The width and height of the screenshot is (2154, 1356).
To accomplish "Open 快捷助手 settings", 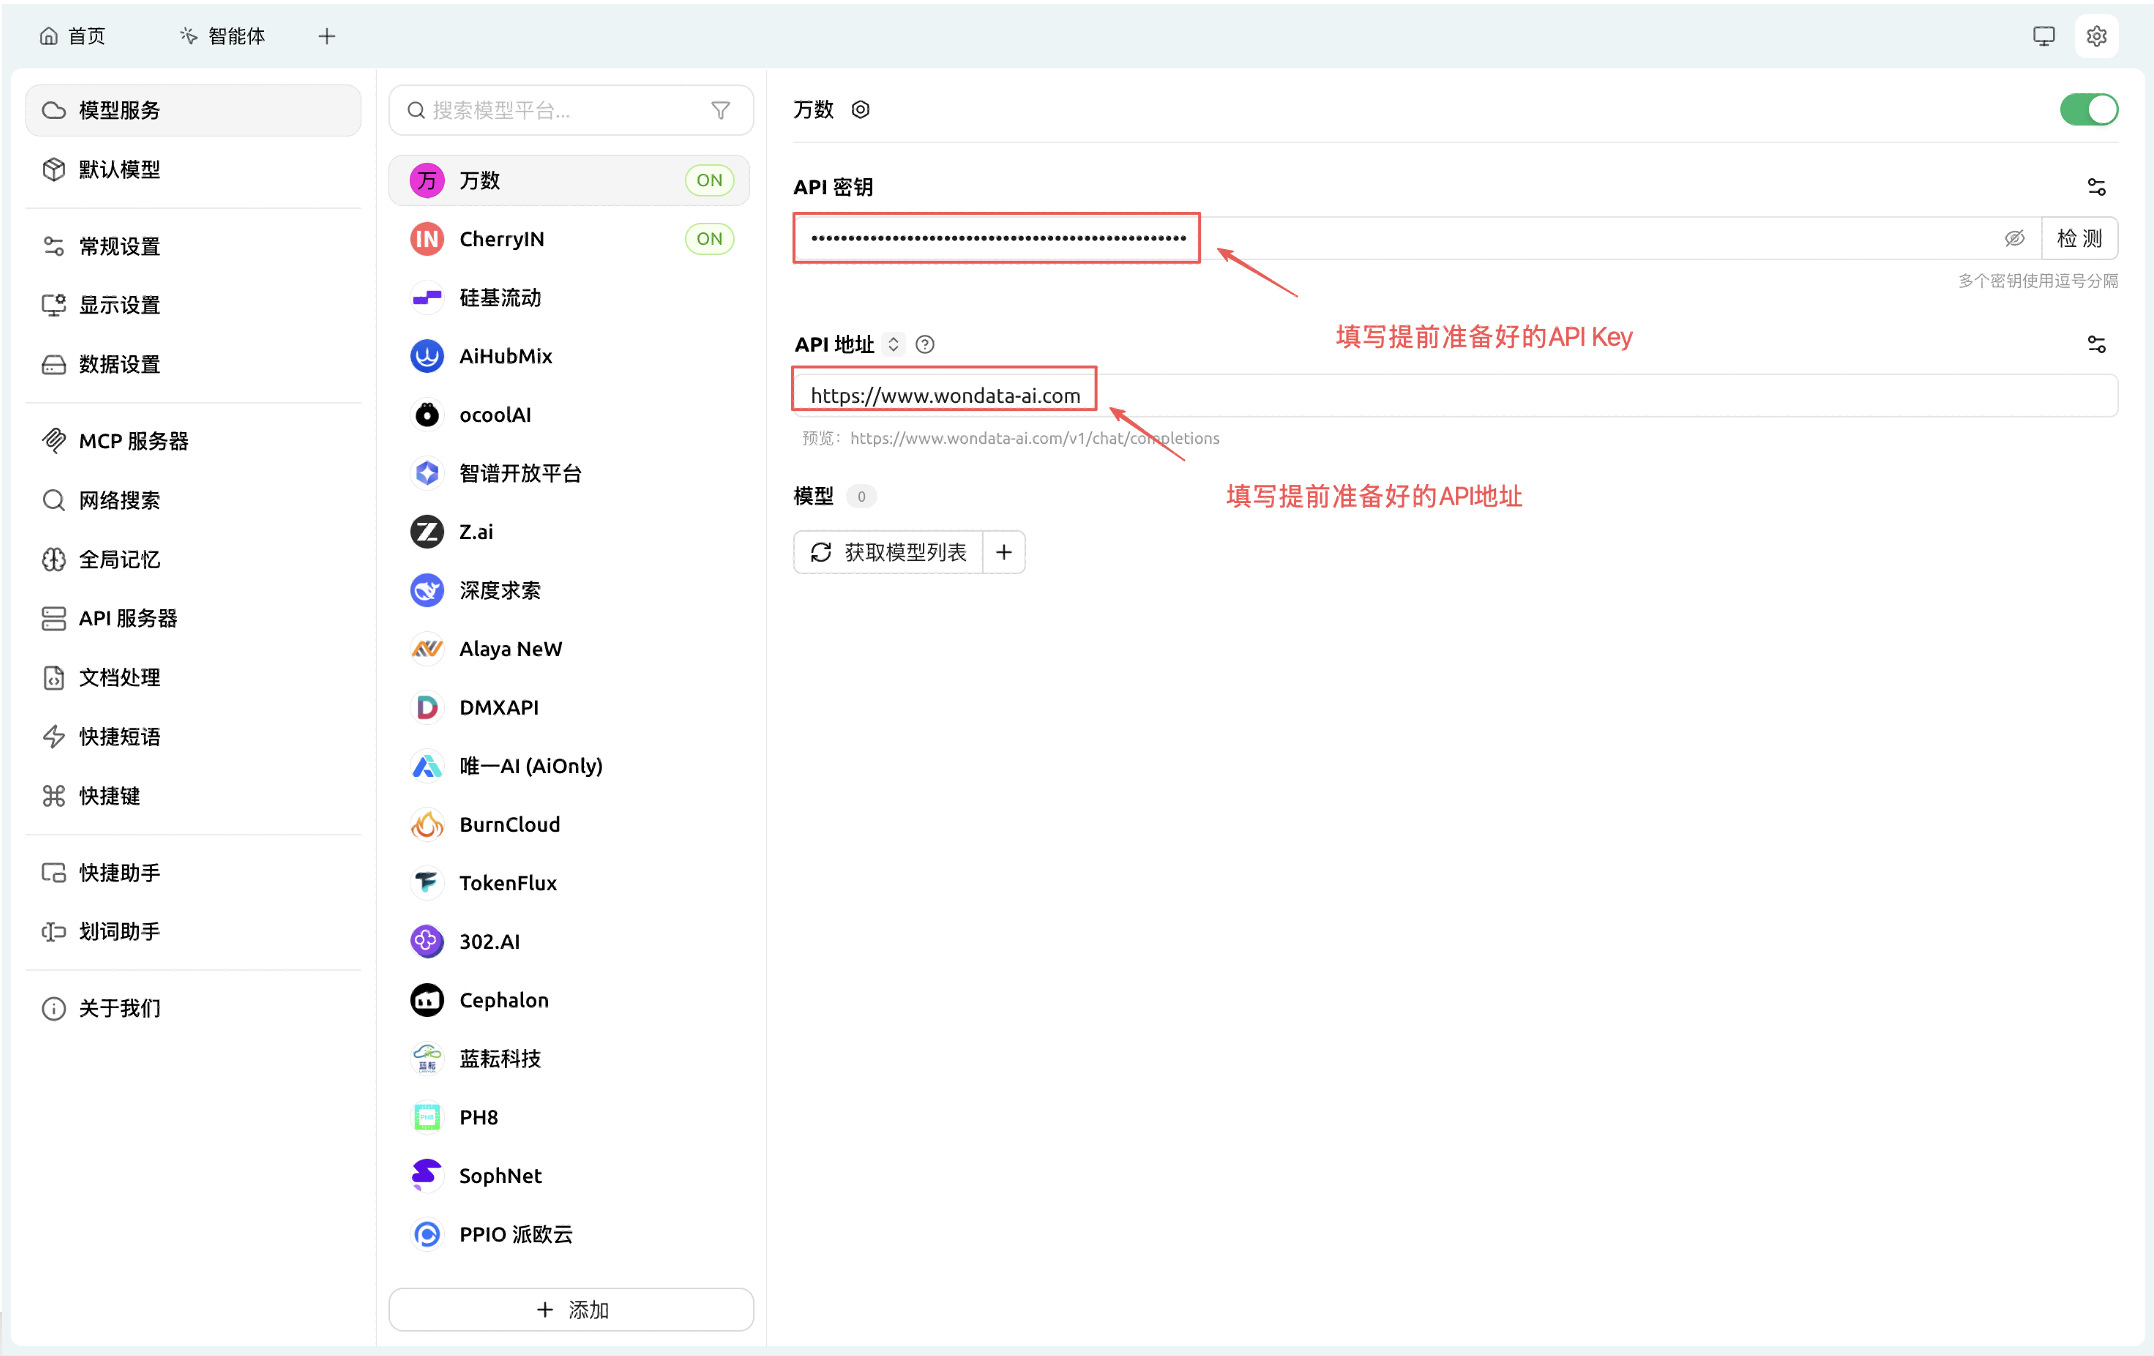I will coord(193,872).
